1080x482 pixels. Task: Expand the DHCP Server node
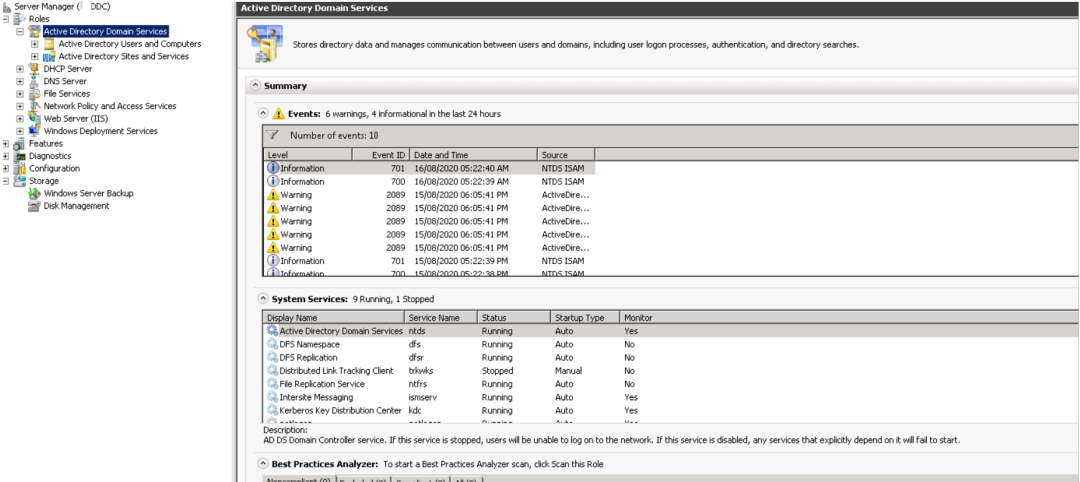pos(20,69)
